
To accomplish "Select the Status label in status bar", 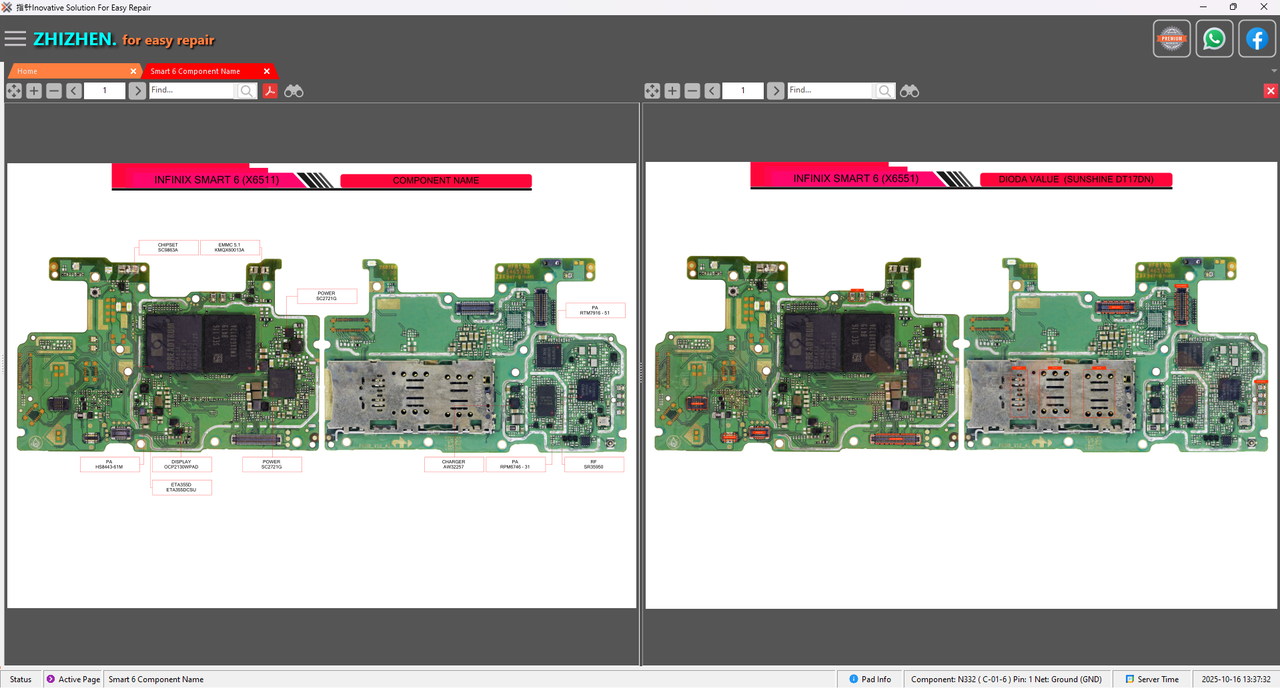I will [x=20, y=679].
